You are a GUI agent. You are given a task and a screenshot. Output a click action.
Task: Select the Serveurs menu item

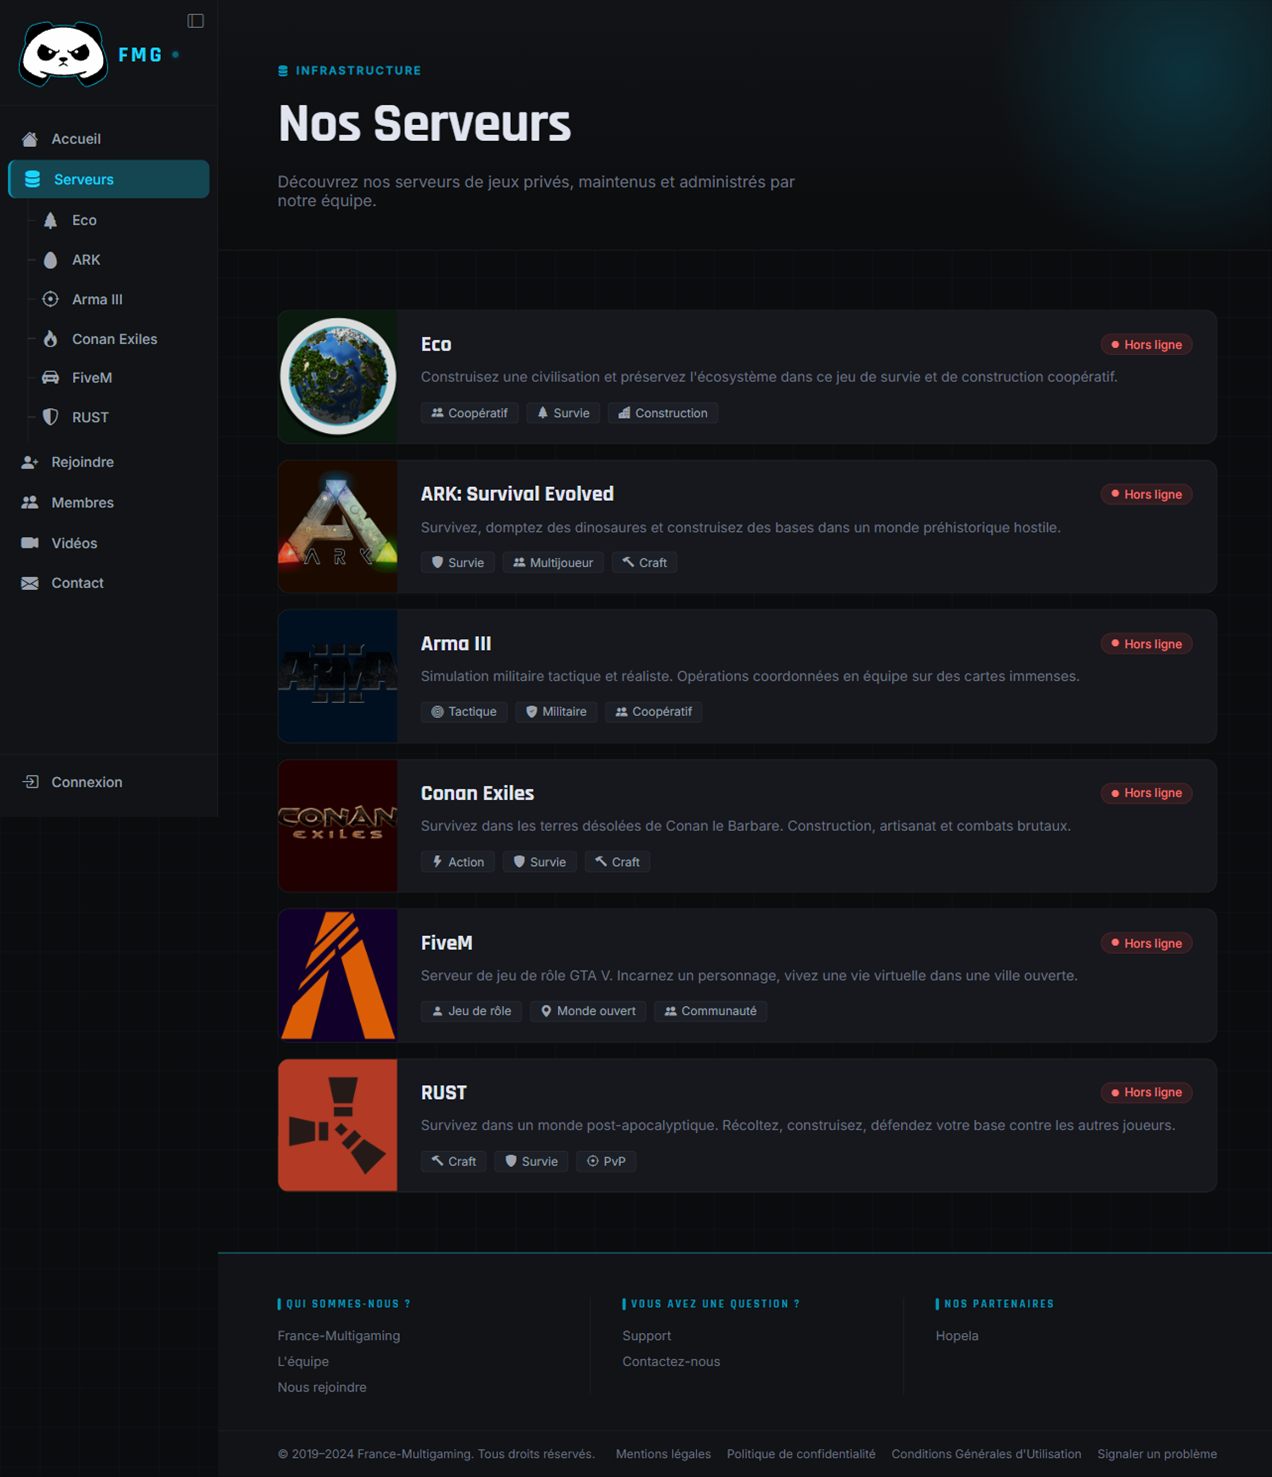[109, 179]
